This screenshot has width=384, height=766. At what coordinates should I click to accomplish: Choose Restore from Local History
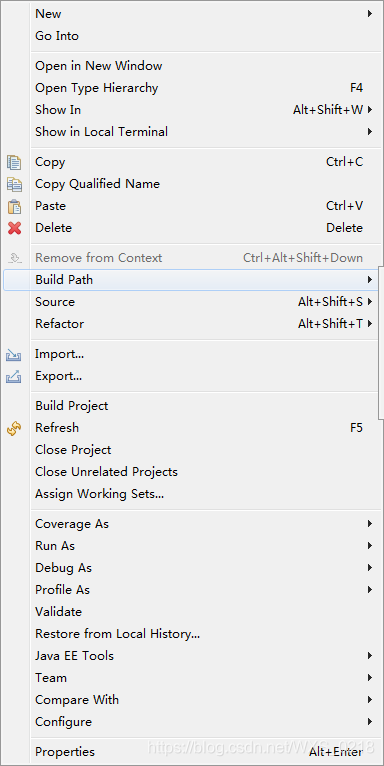point(117,634)
